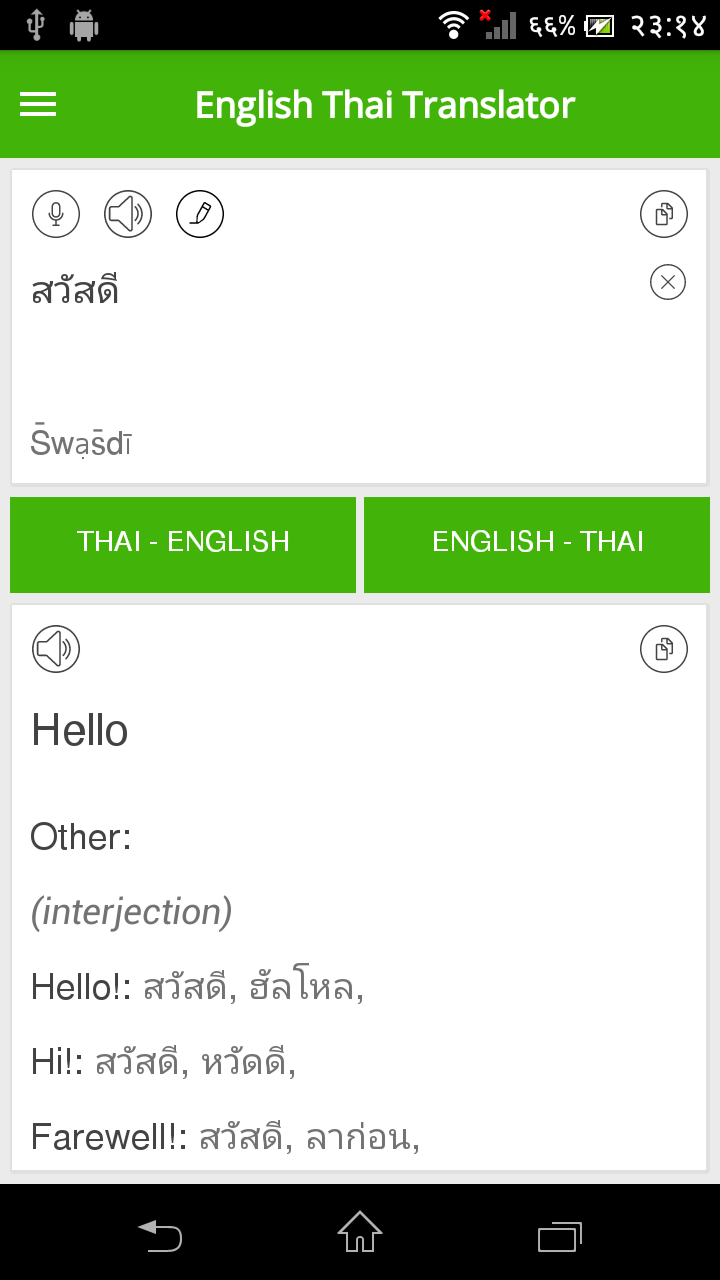This screenshot has height=1280, width=720.
Task: Select the Swasdi transliteration text
Action: click(x=80, y=441)
